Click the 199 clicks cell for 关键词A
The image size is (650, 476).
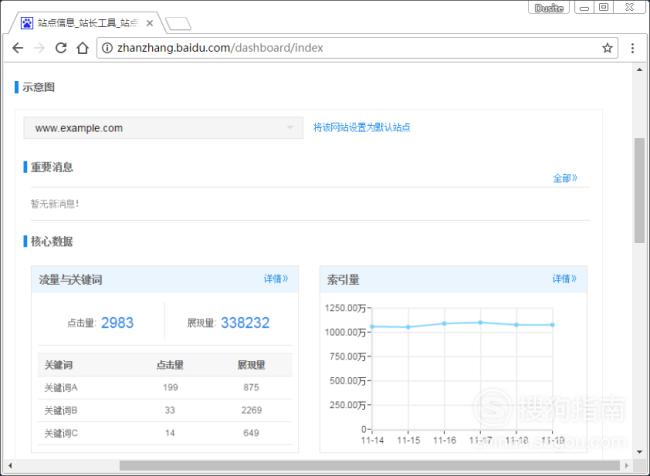[170, 387]
